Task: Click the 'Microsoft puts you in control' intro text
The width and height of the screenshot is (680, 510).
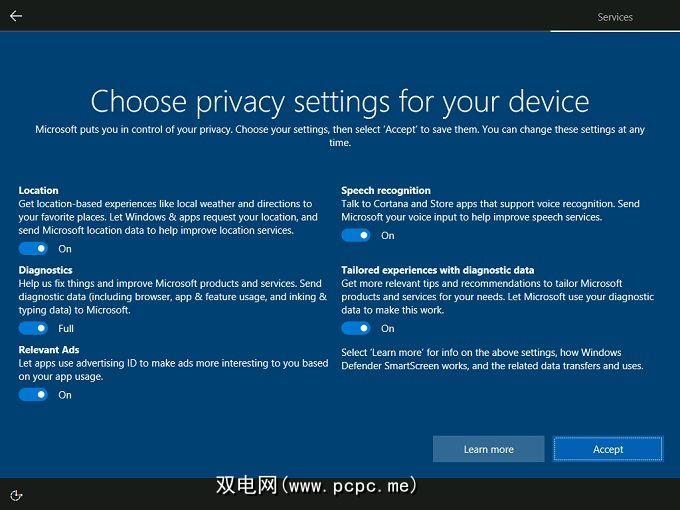Action: [x=340, y=136]
